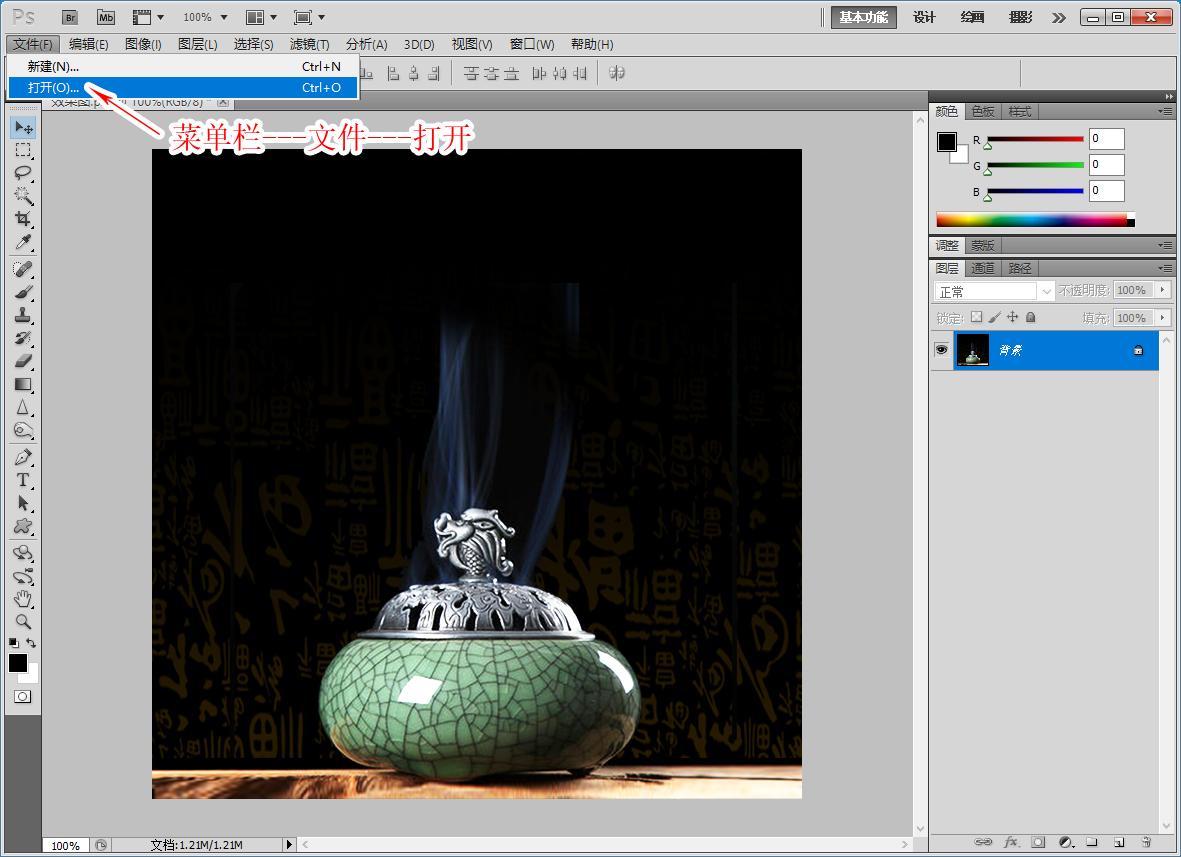
Task: Hide the 背景 layer with eye icon
Action: [x=941, y=350]
